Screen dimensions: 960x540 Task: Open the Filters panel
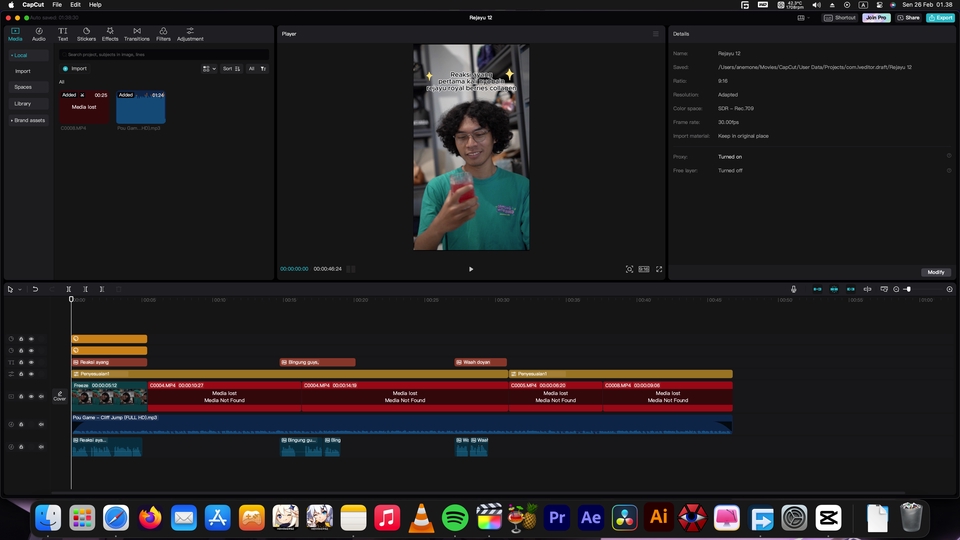[x=163, y=34]
